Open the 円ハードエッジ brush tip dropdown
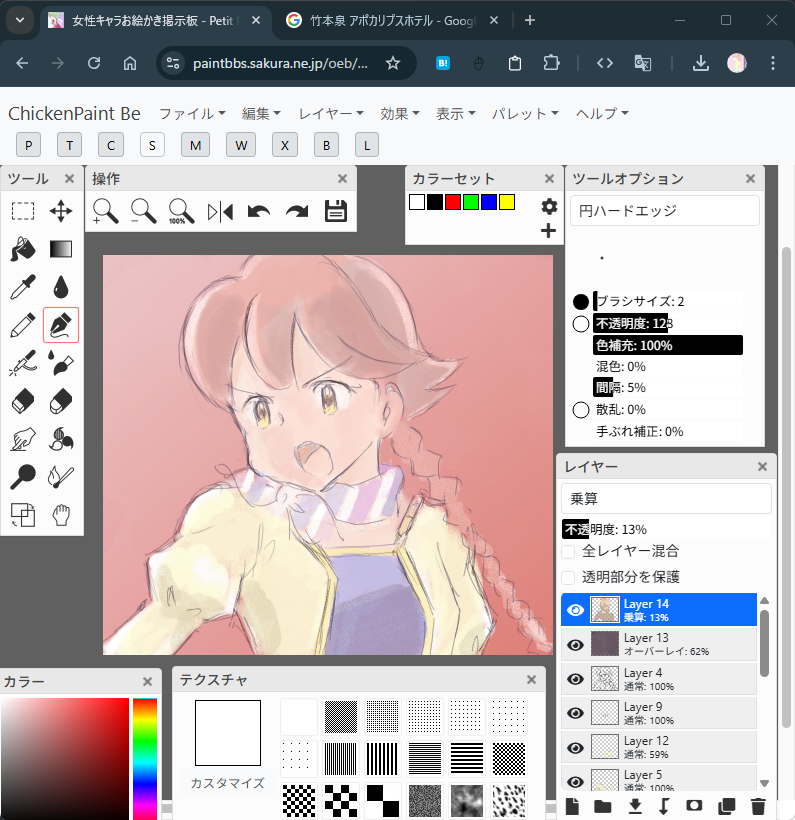 point(665,211)
